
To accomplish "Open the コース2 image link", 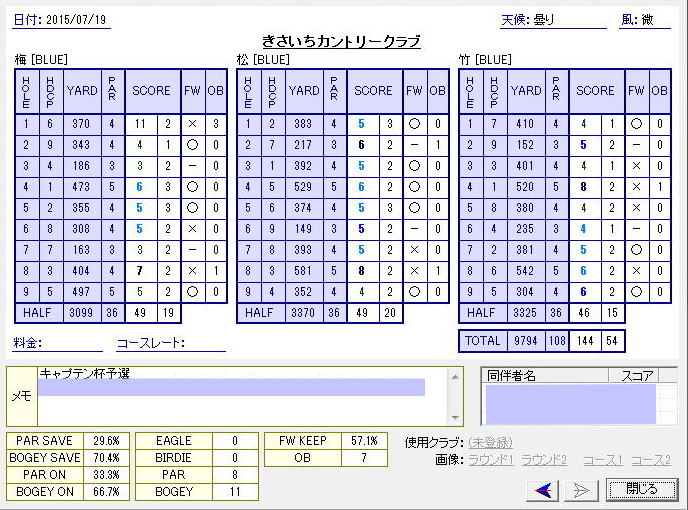I will coord(651,460).
